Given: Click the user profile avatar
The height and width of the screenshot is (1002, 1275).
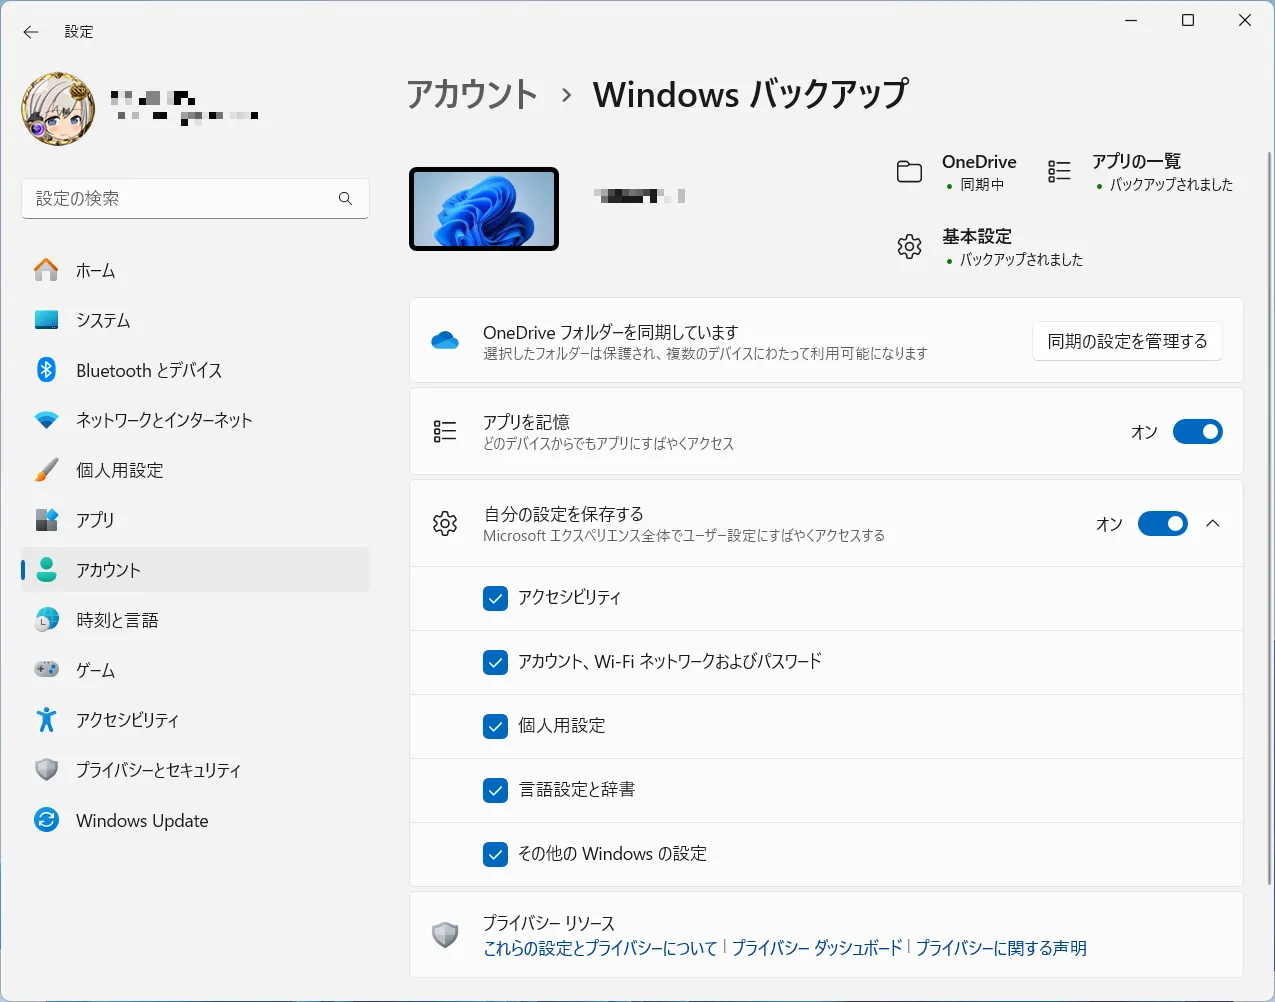Looking at the screenshot, I should (59, 109).
